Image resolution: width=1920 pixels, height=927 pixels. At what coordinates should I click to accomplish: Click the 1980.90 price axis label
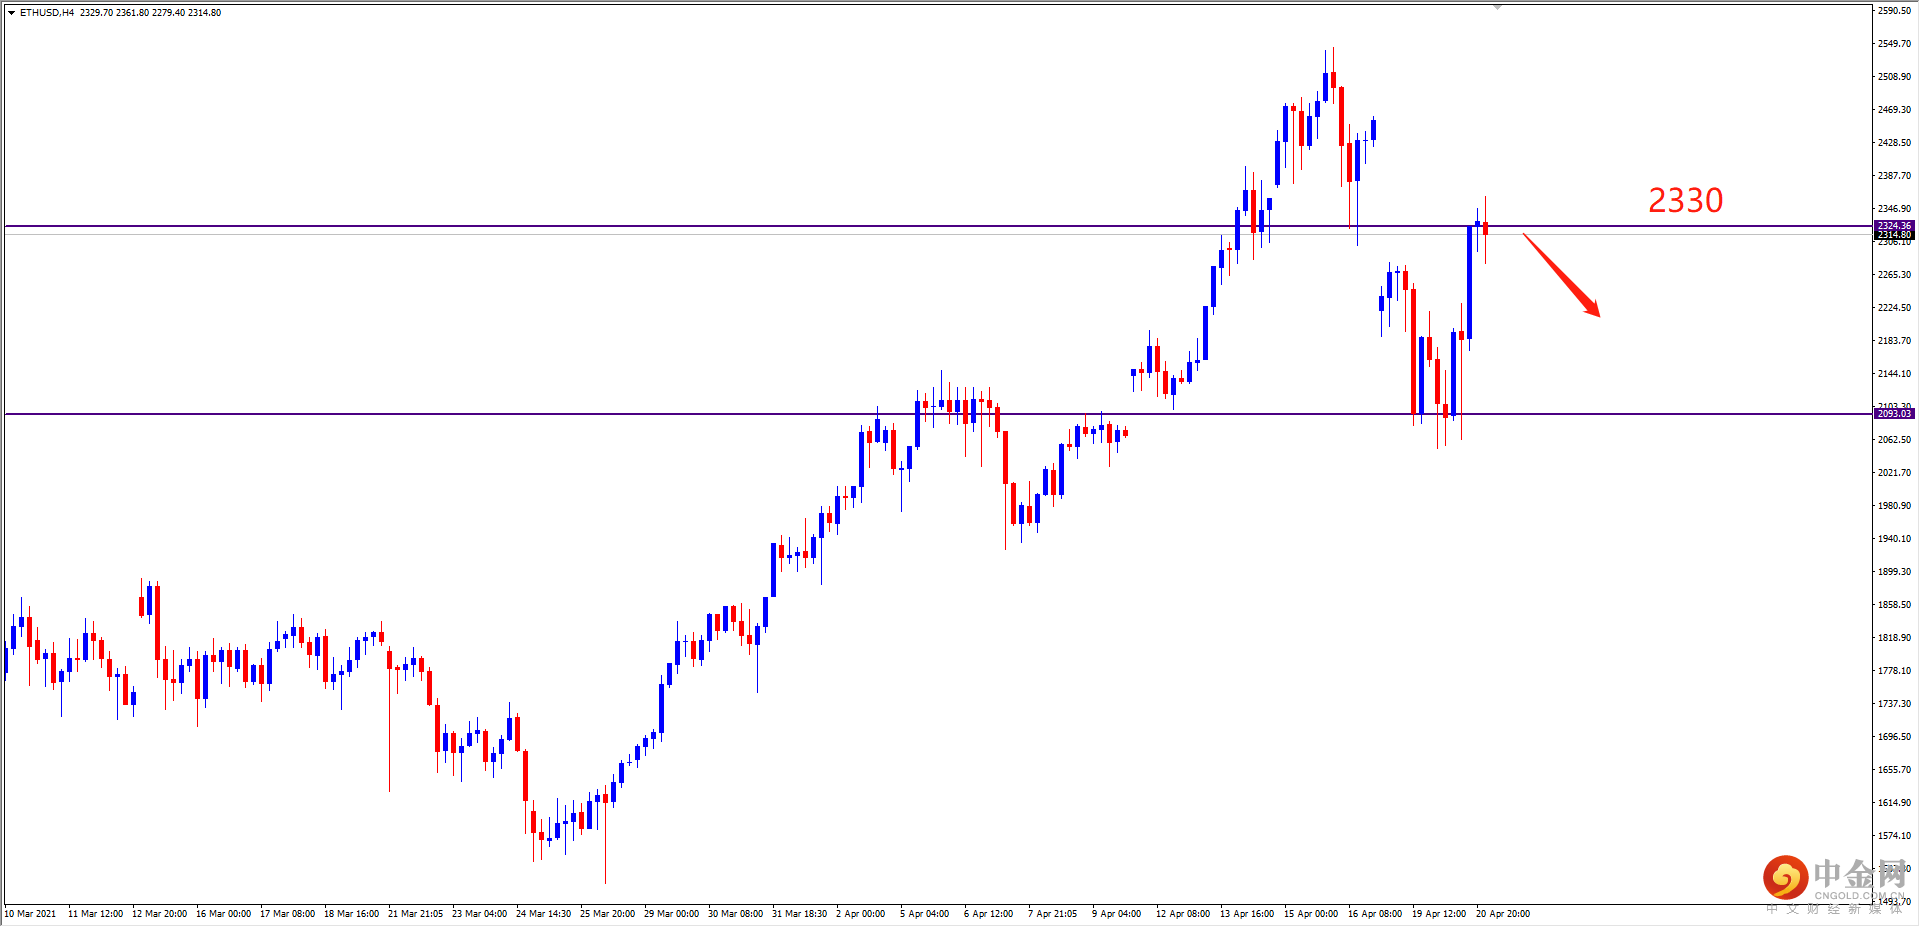tap(1894, 506)
